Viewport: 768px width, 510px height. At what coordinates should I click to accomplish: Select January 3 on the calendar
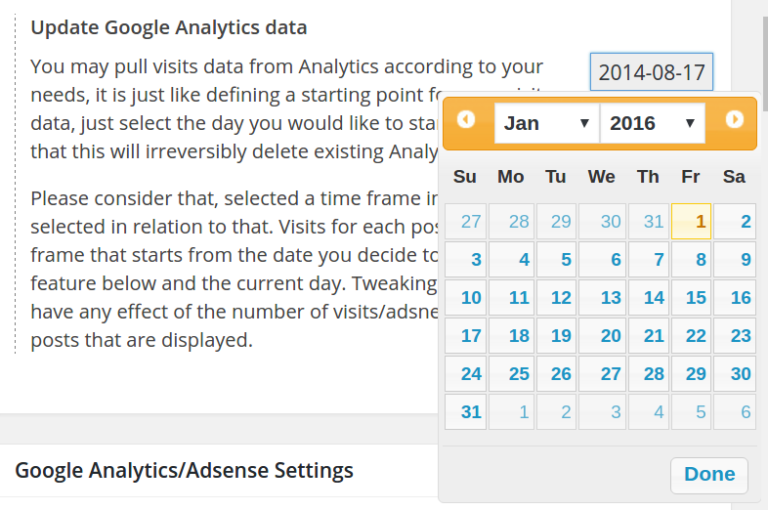[466, 260]
